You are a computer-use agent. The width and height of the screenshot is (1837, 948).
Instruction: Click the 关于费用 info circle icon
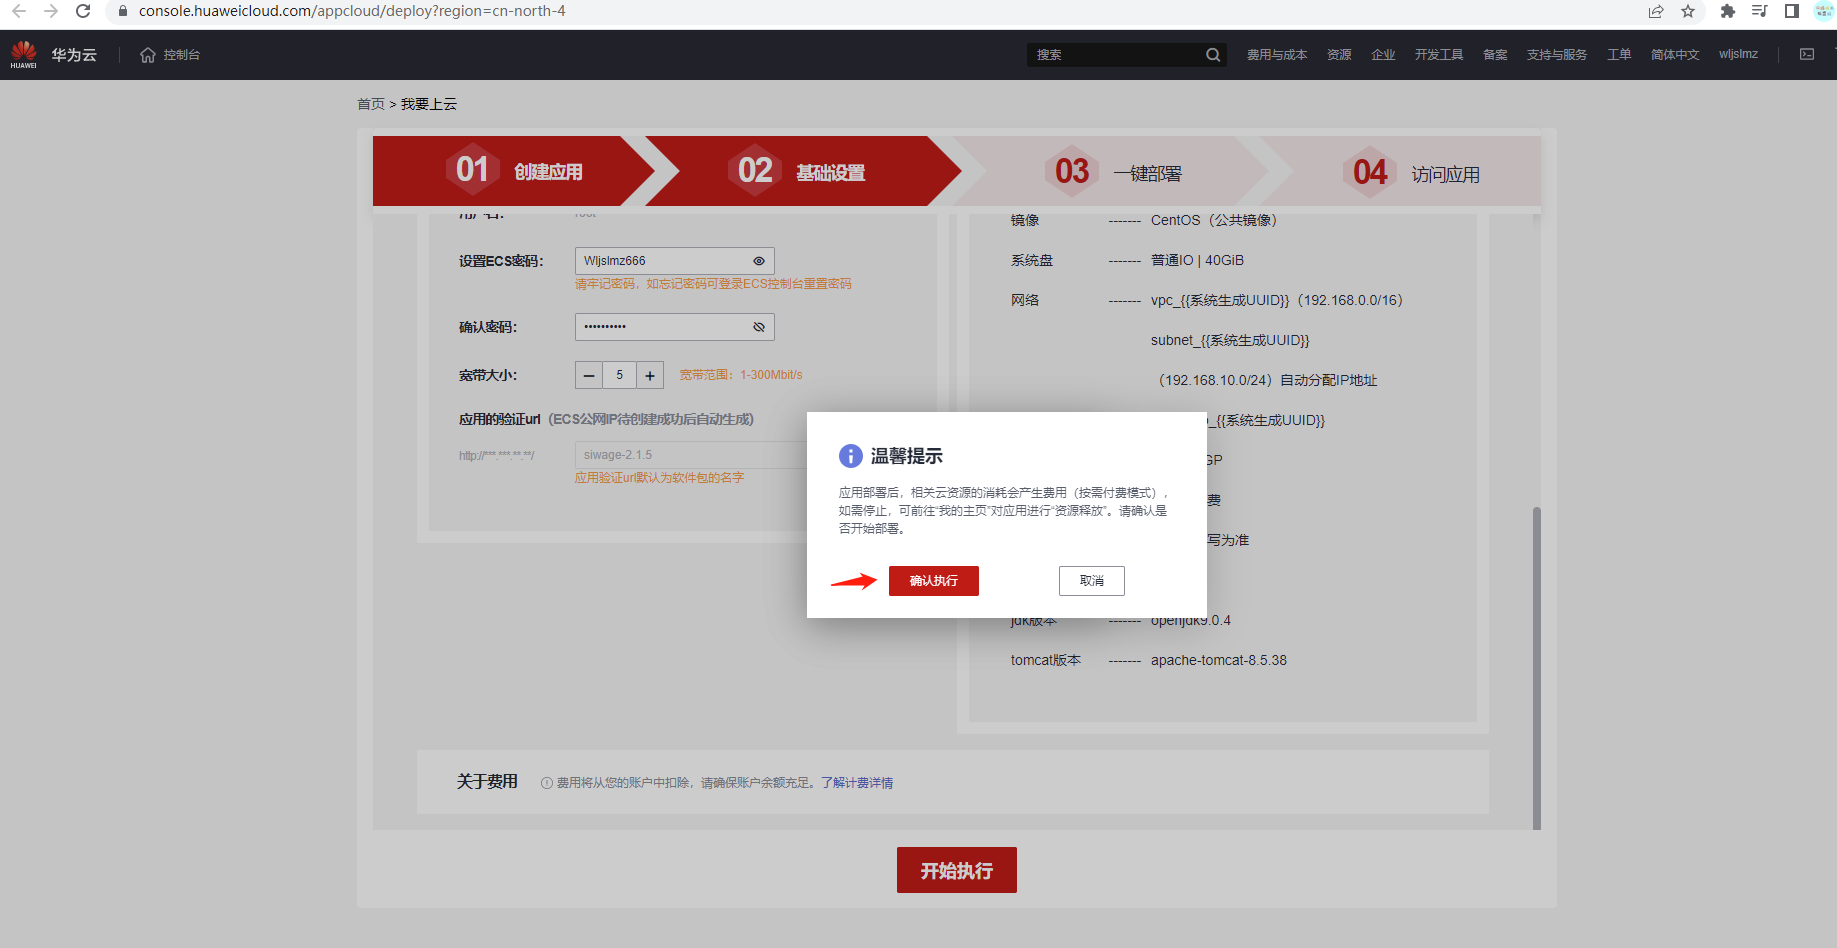coord(547,783)
